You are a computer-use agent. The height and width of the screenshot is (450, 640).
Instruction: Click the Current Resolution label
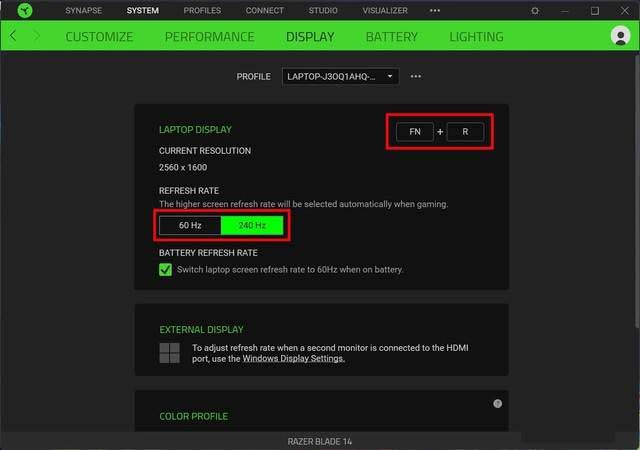(x=205, y=151)
